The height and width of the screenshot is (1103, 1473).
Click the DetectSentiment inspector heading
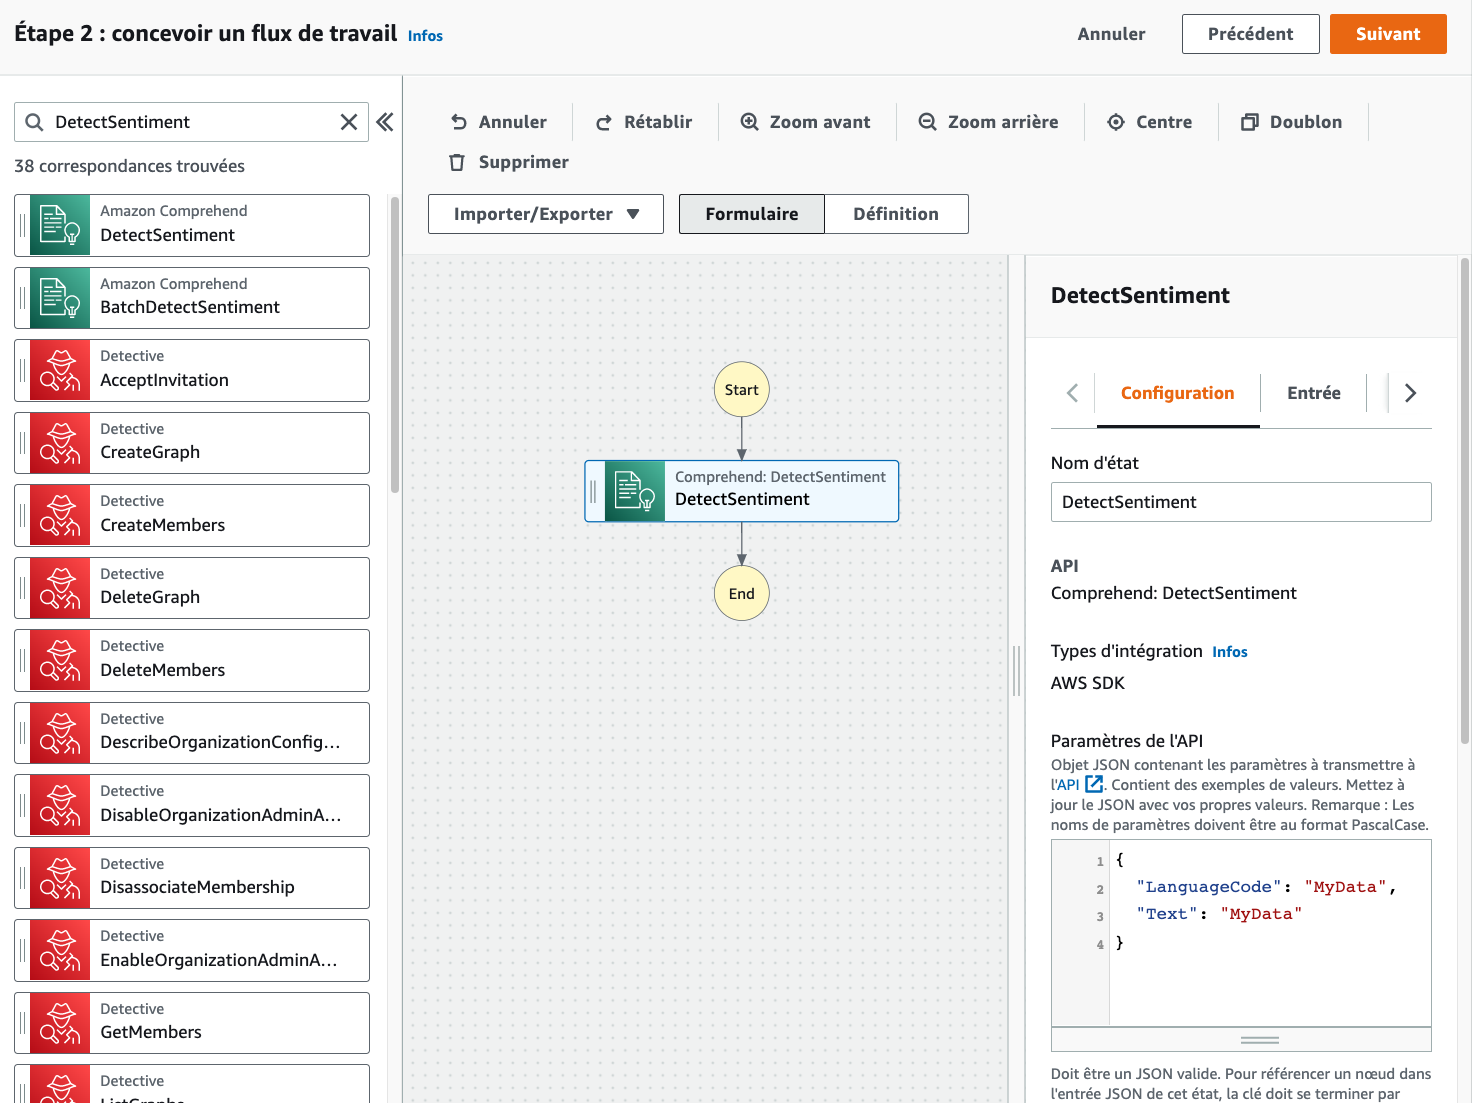[x=1140, y=296]
